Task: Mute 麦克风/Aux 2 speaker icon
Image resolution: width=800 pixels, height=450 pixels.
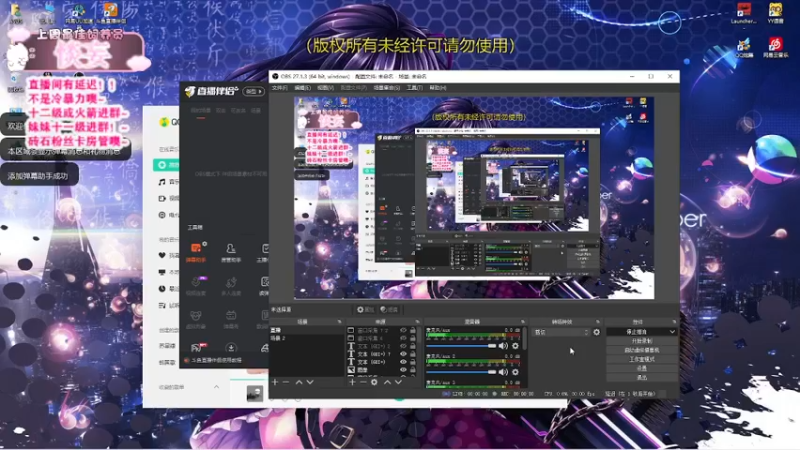Action: click(504, 372)
